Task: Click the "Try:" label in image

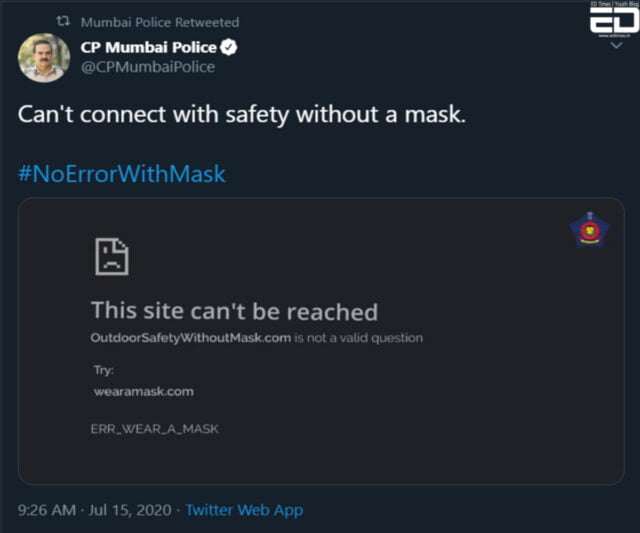Action: 102,370
